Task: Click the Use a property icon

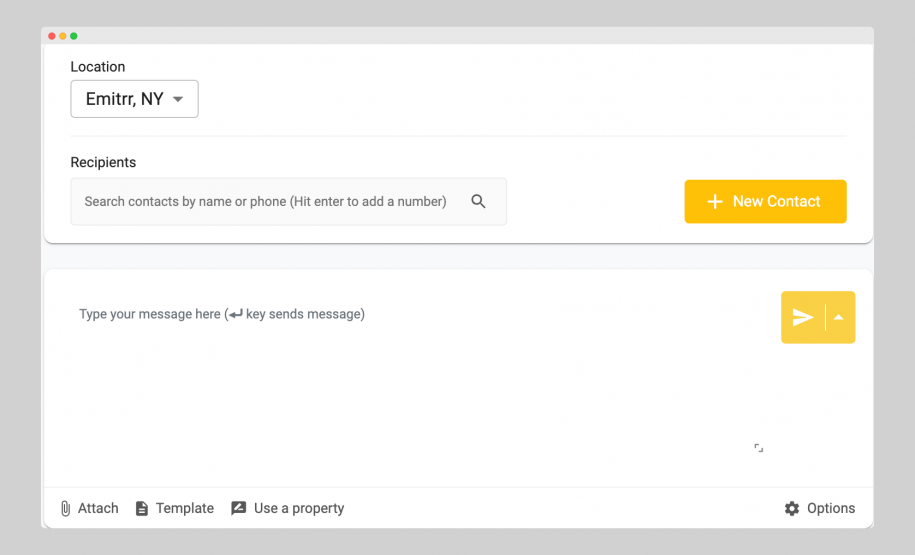Action: [x=238, y=508]
